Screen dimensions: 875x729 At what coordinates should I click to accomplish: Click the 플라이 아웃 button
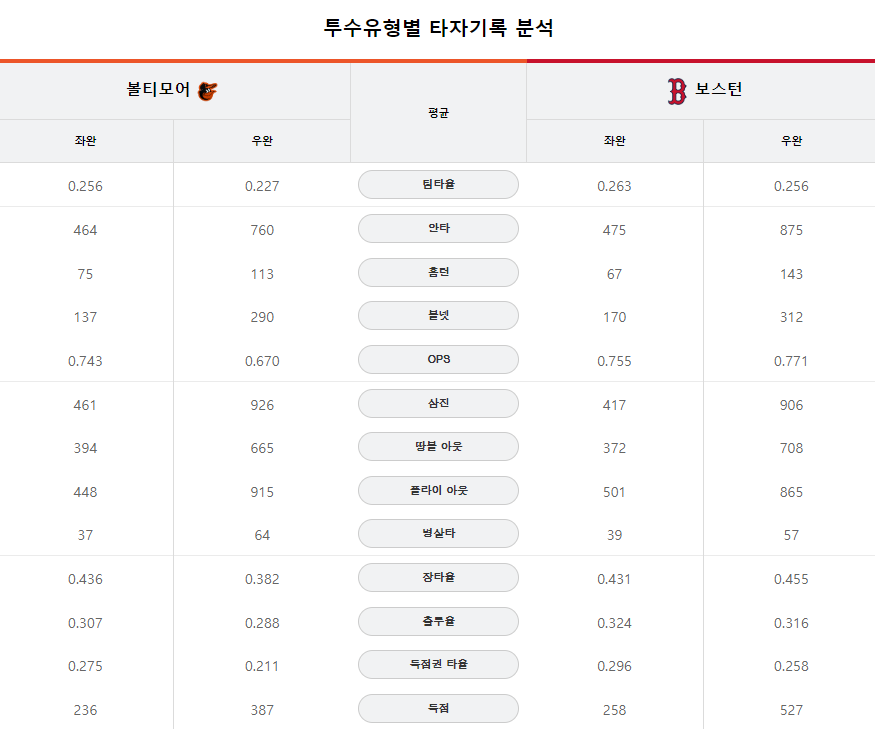438,491
